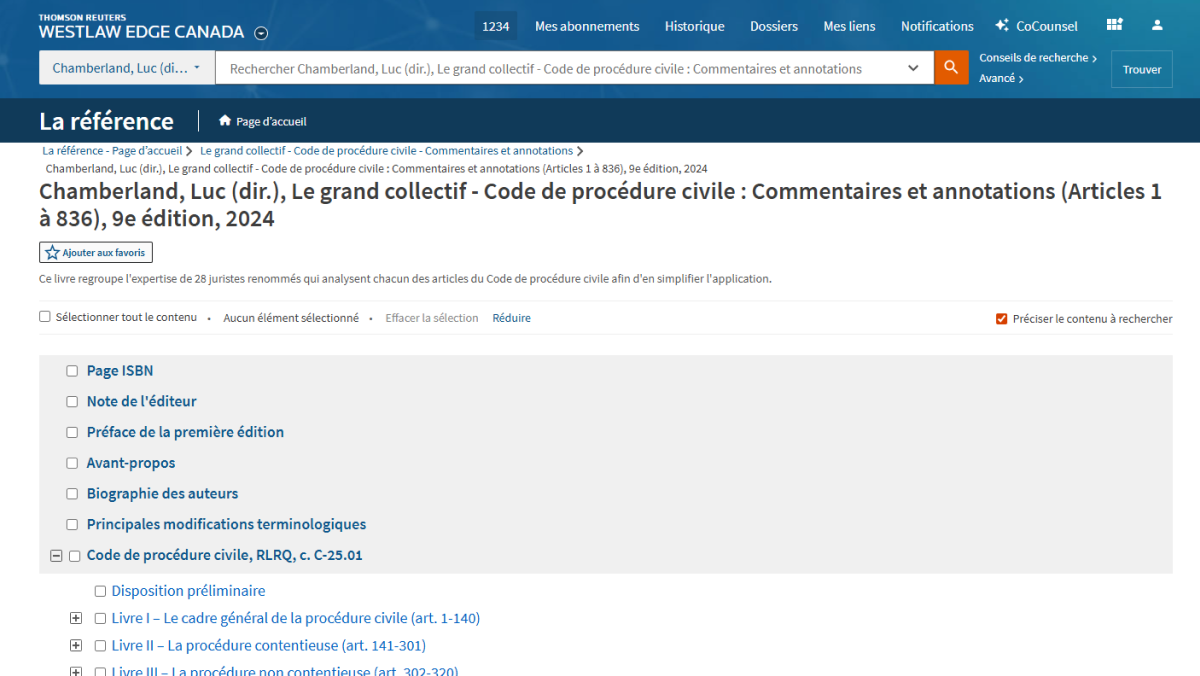
Task: Collapse the Code de procédure civile section
Action: click(56, 555)
